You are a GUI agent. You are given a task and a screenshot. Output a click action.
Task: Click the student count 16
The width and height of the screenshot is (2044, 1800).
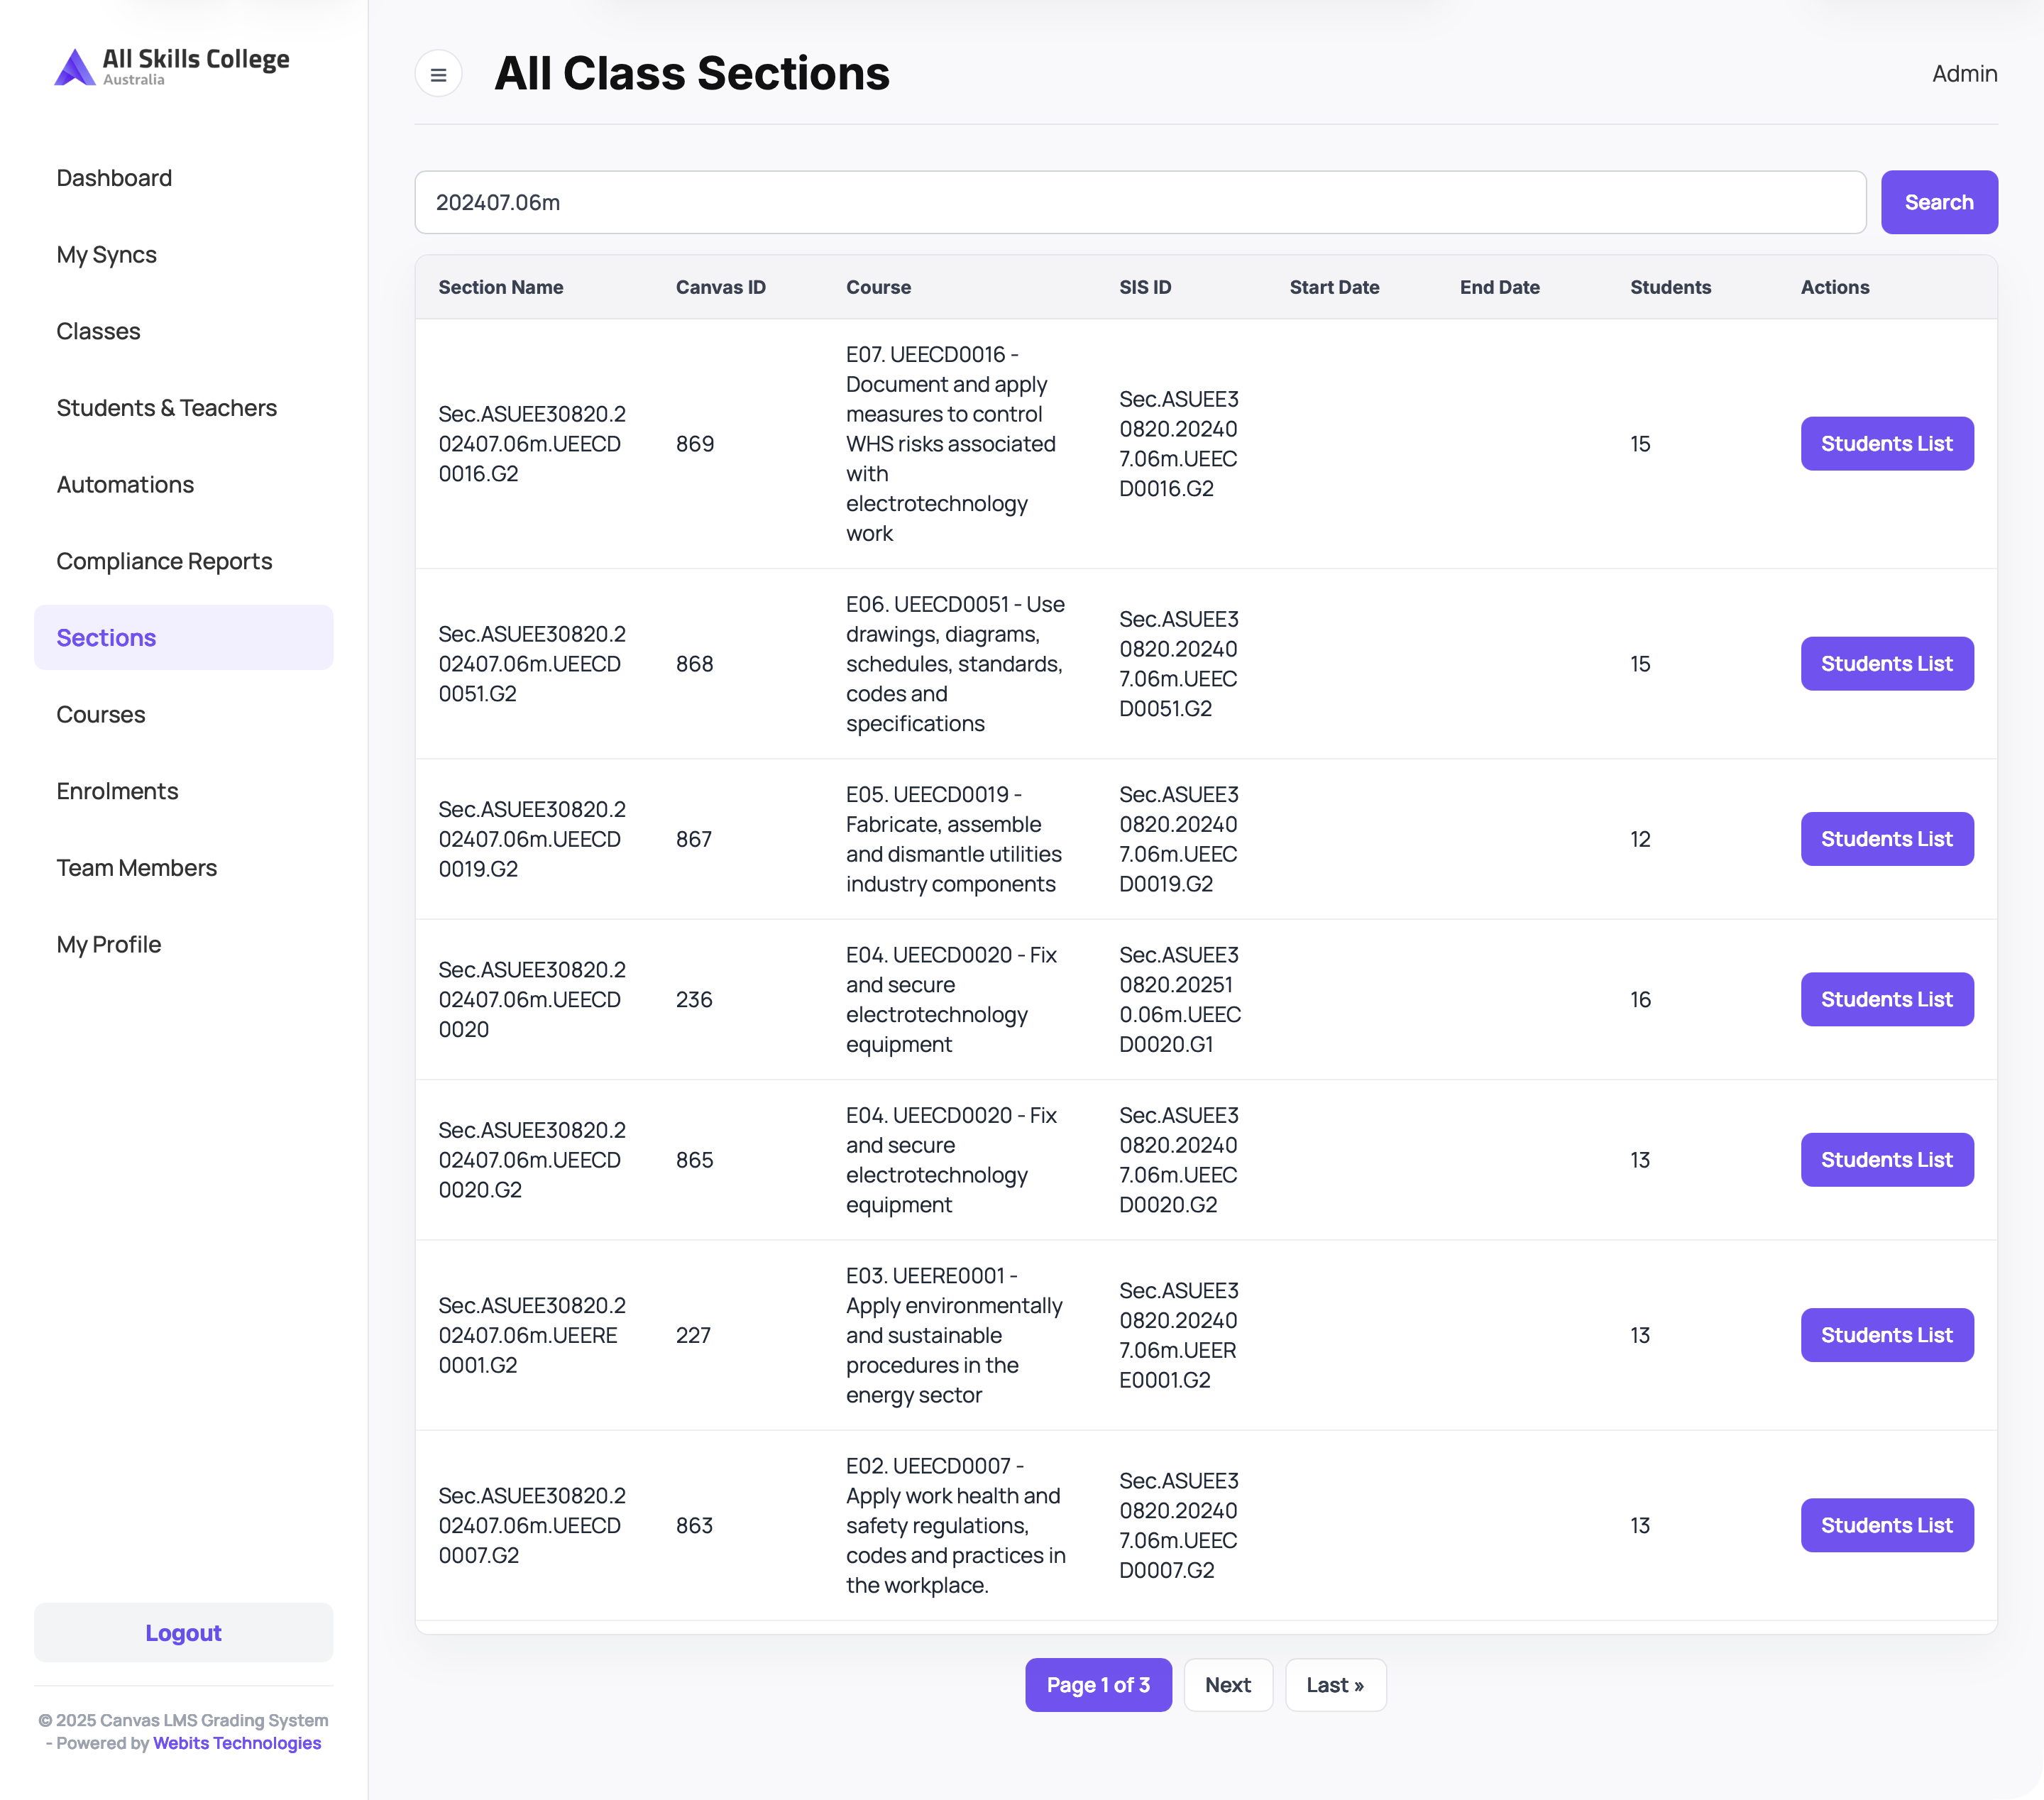pyautogui.click(x=1640, y=1000)
